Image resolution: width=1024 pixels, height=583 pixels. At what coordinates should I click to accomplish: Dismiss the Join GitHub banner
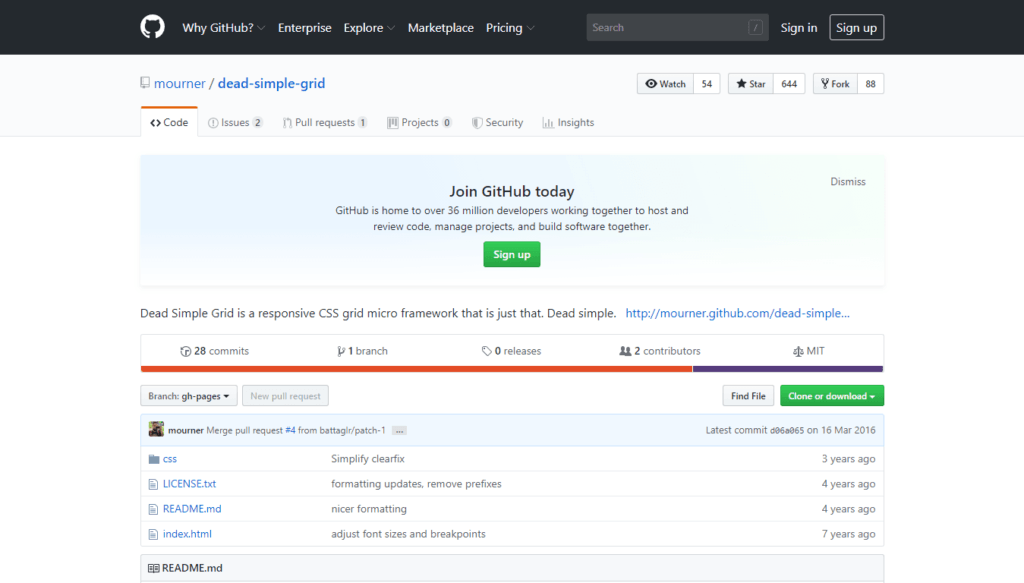click(x=848, y=181)
